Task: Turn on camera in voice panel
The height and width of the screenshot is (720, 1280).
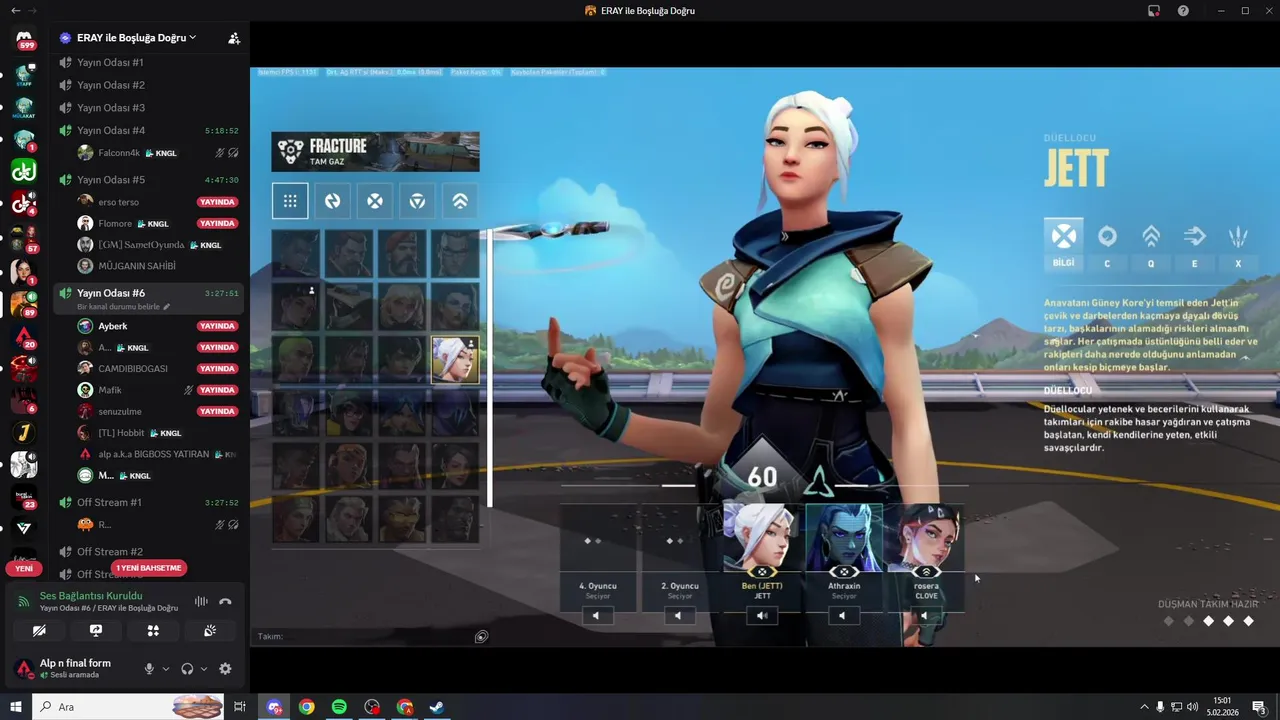Action: point(39,631)
